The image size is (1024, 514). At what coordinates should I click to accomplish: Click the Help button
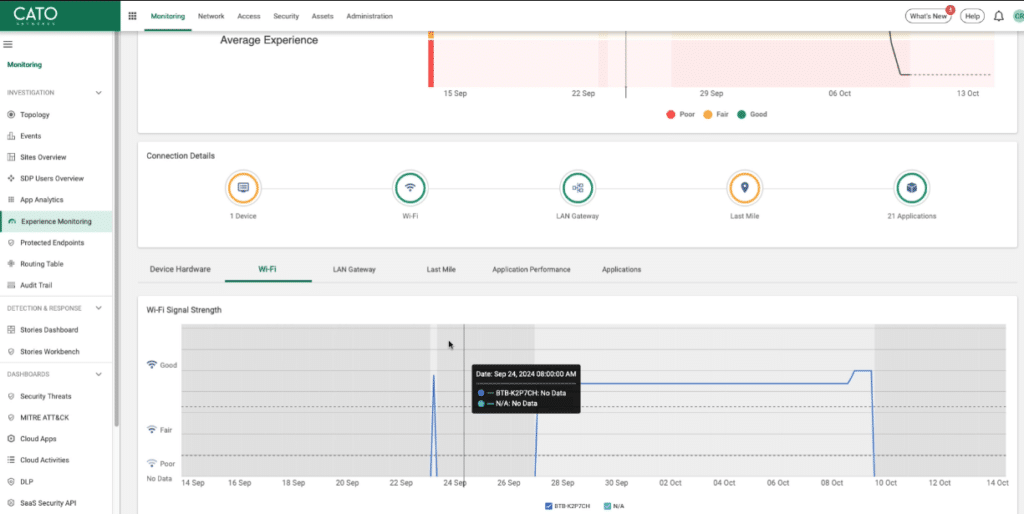(972, 16)
